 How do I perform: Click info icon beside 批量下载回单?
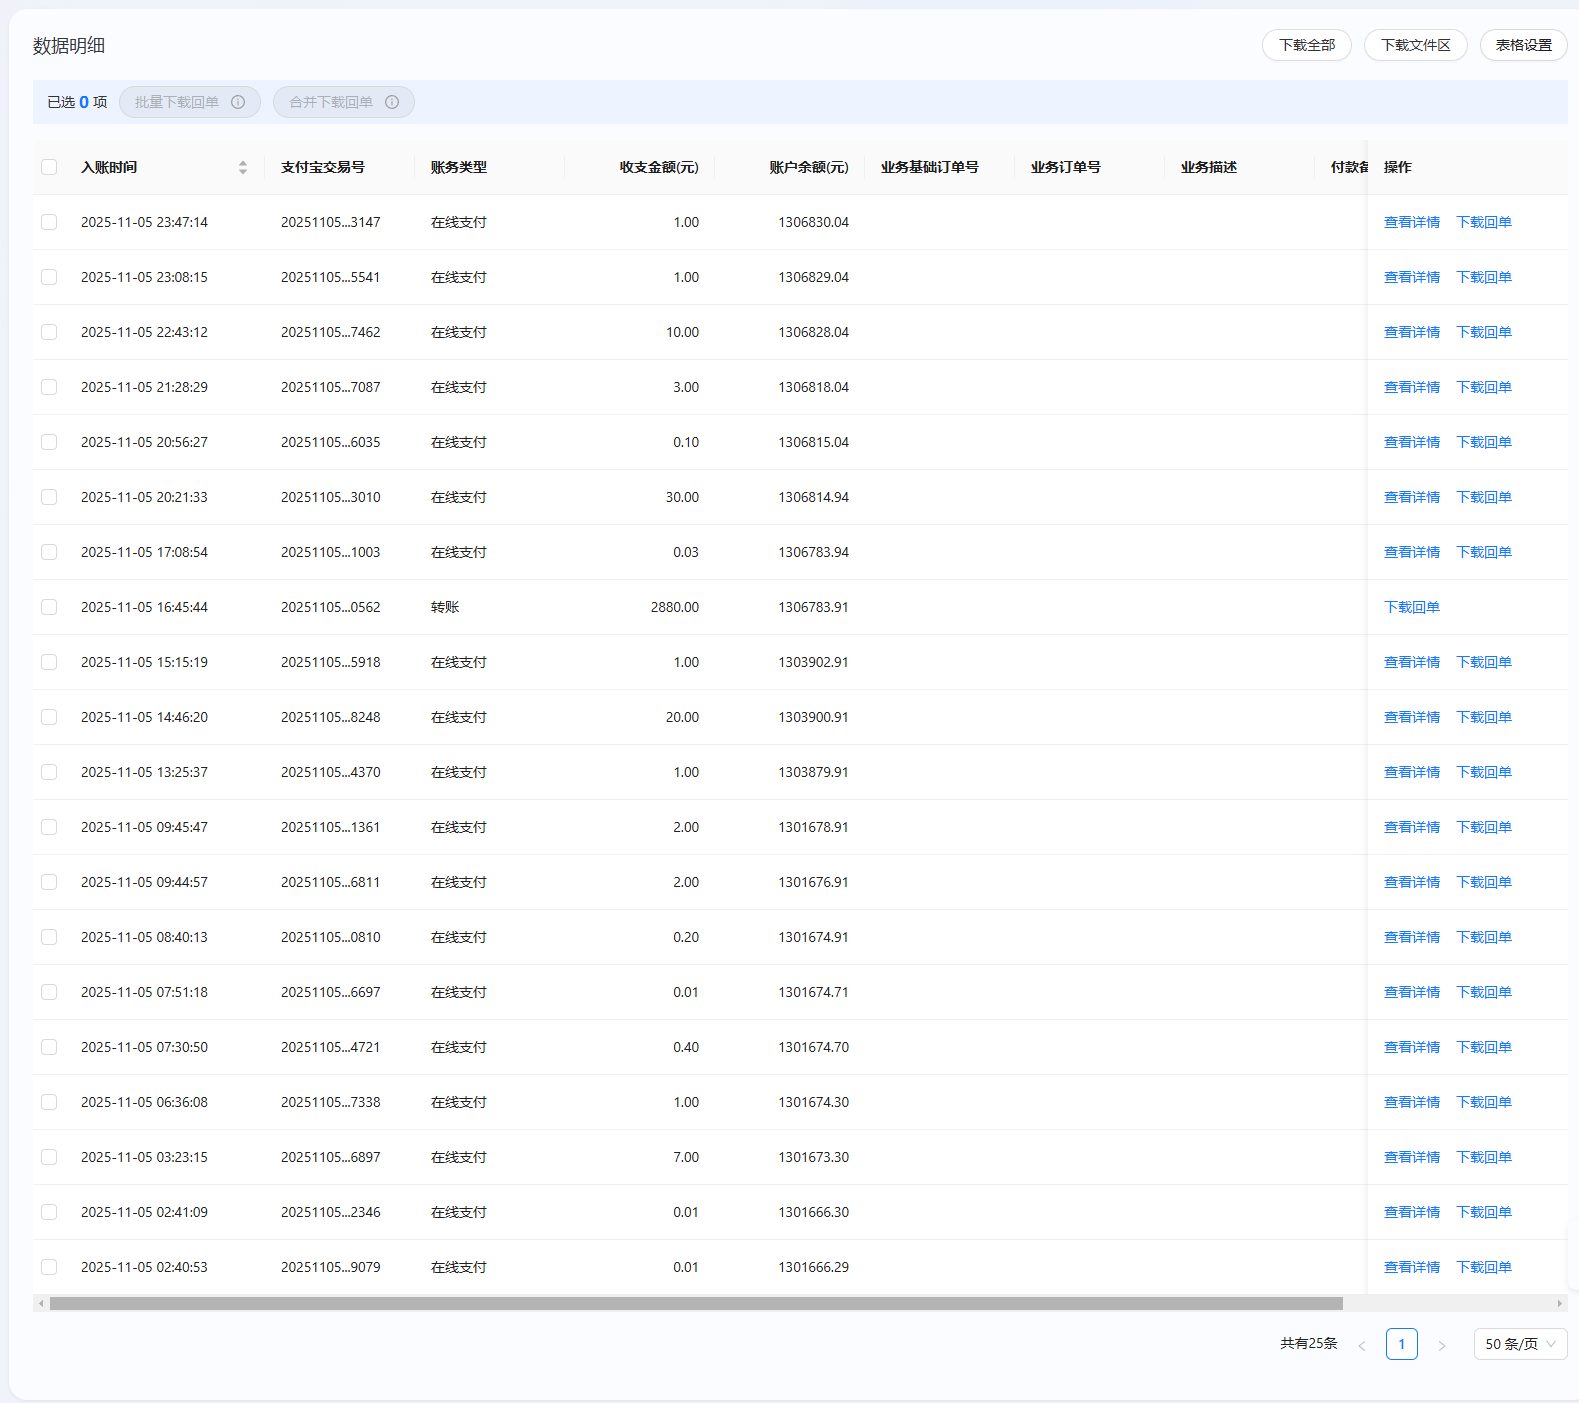click(238, 102)
